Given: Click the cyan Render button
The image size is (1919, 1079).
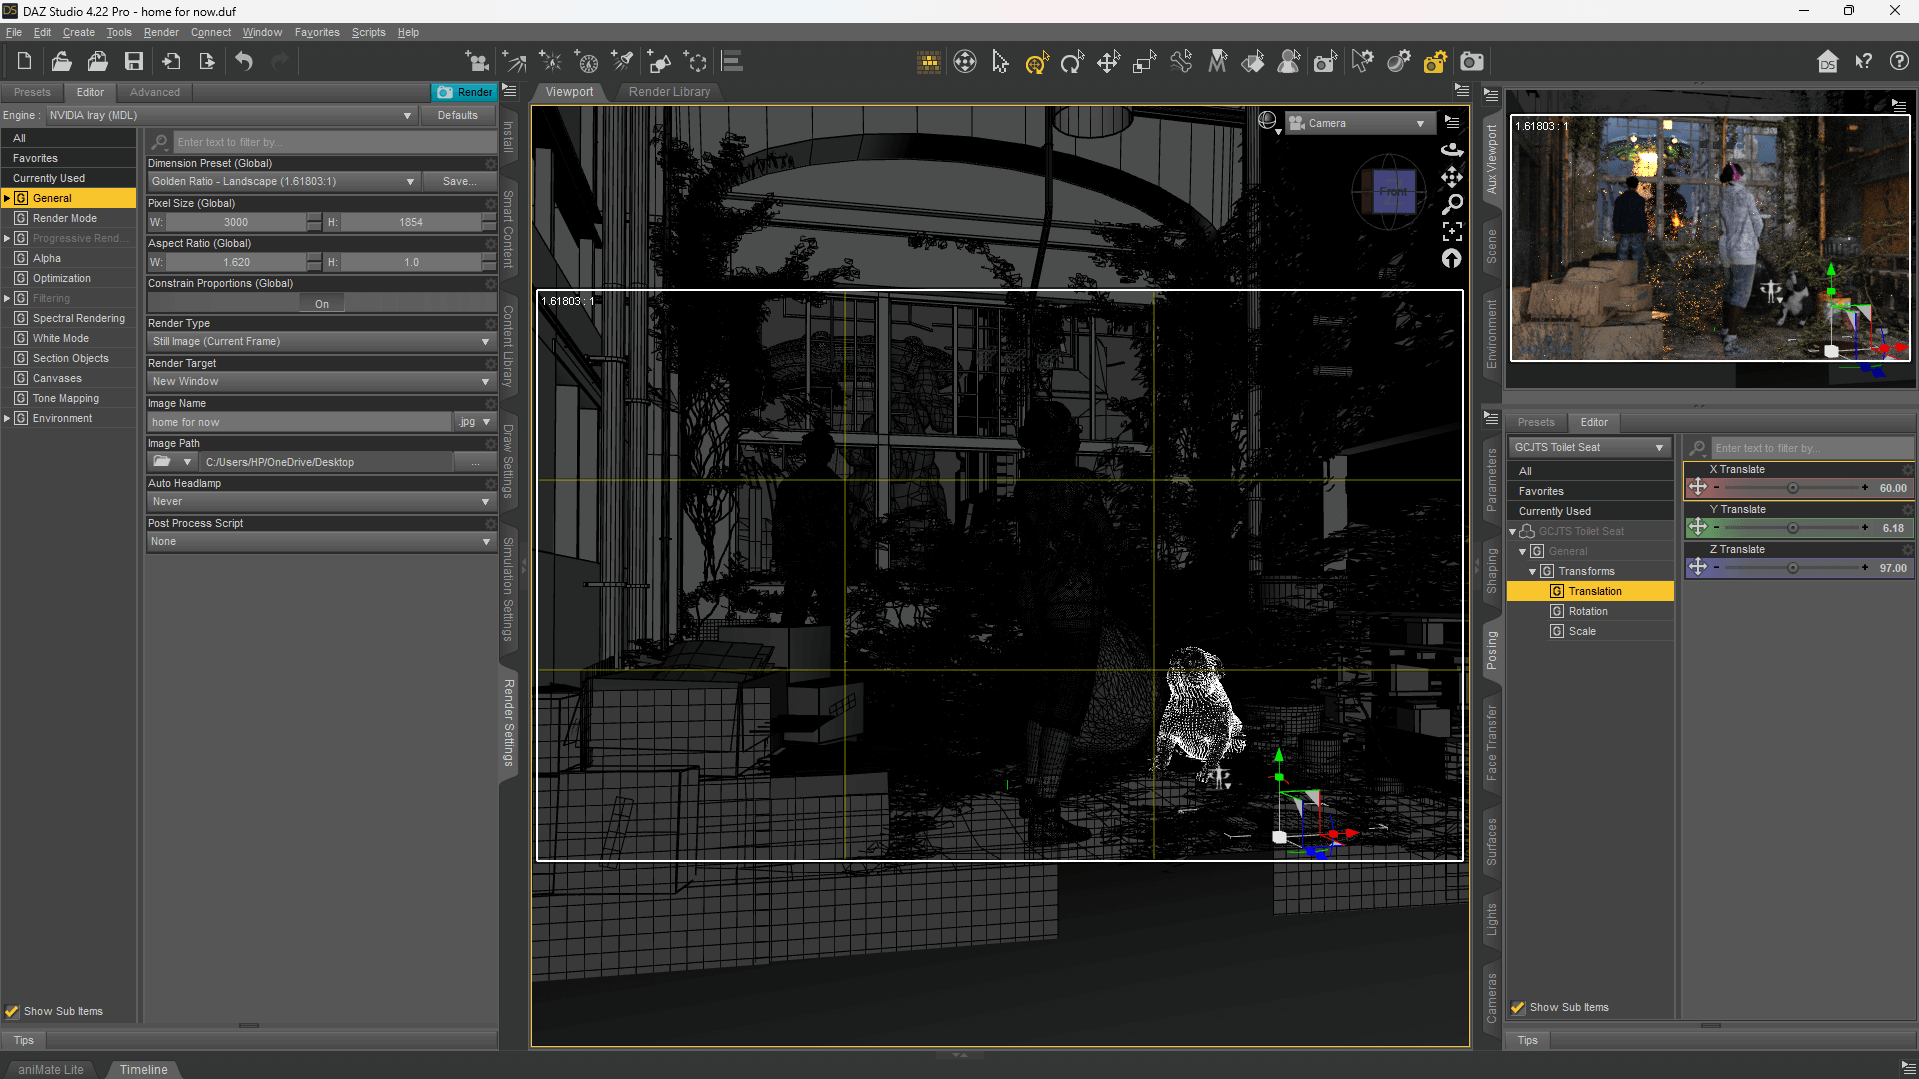Looking at the screenshot, I should tap(465, 92).
